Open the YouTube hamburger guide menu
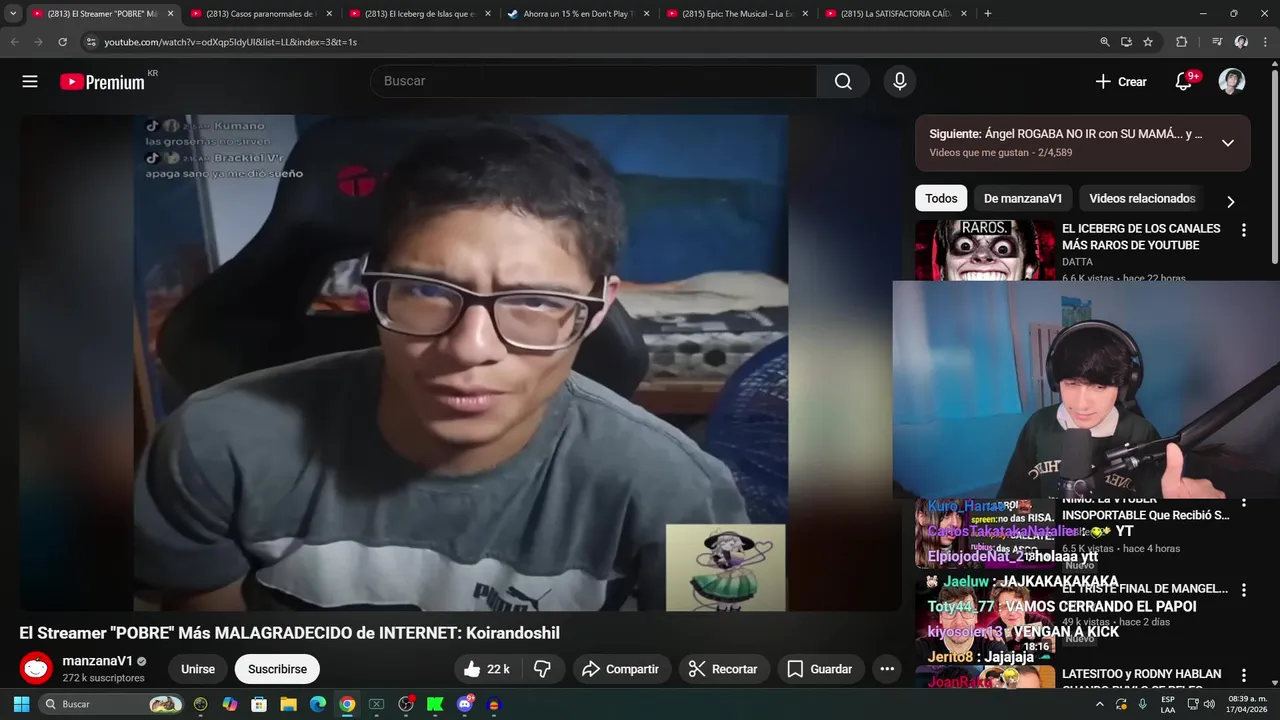Viewport: 1280px width, 720px height. pos(30,82)
